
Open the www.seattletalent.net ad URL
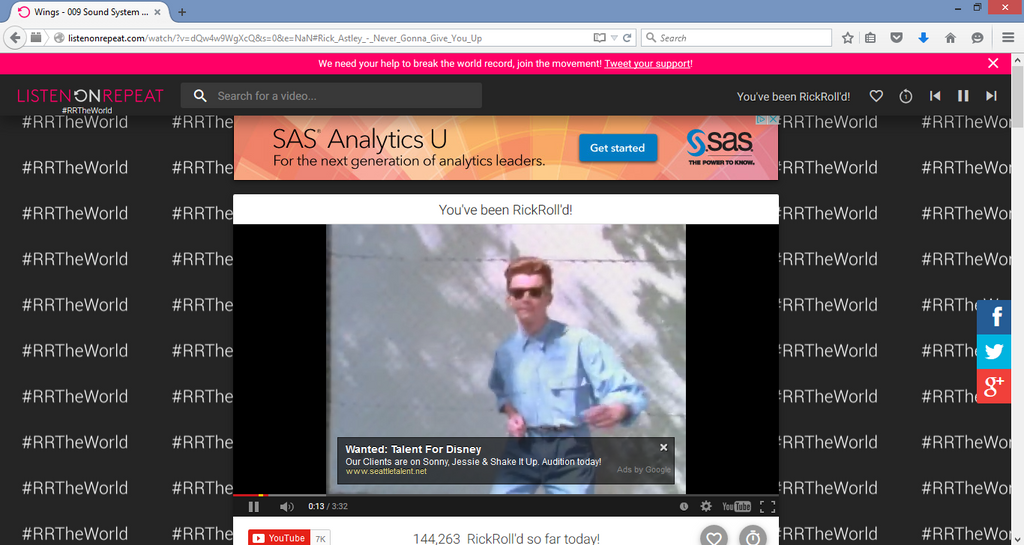pyautogui.click(x=385, y=471)
